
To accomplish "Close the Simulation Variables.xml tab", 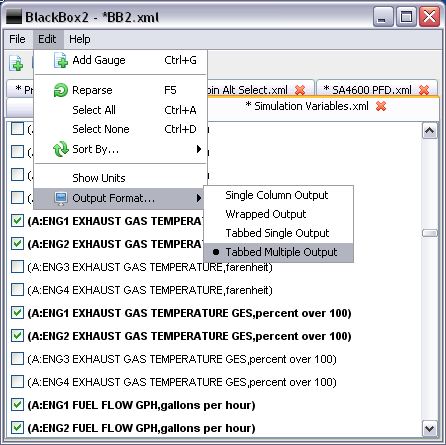I will click(381, 106).
